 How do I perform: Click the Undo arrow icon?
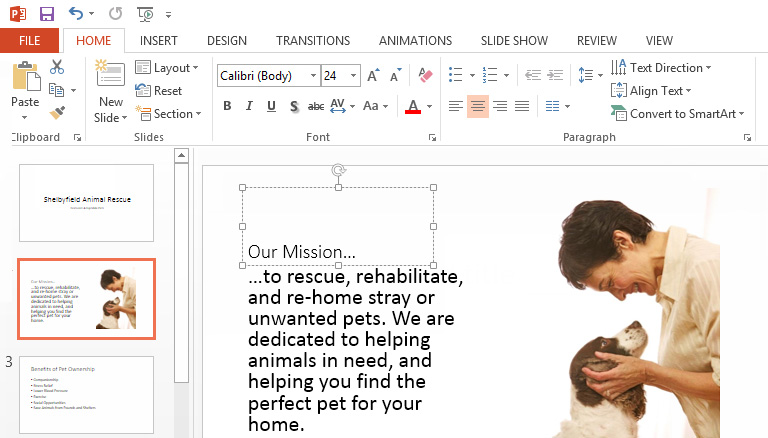click(x=77, y=13)
